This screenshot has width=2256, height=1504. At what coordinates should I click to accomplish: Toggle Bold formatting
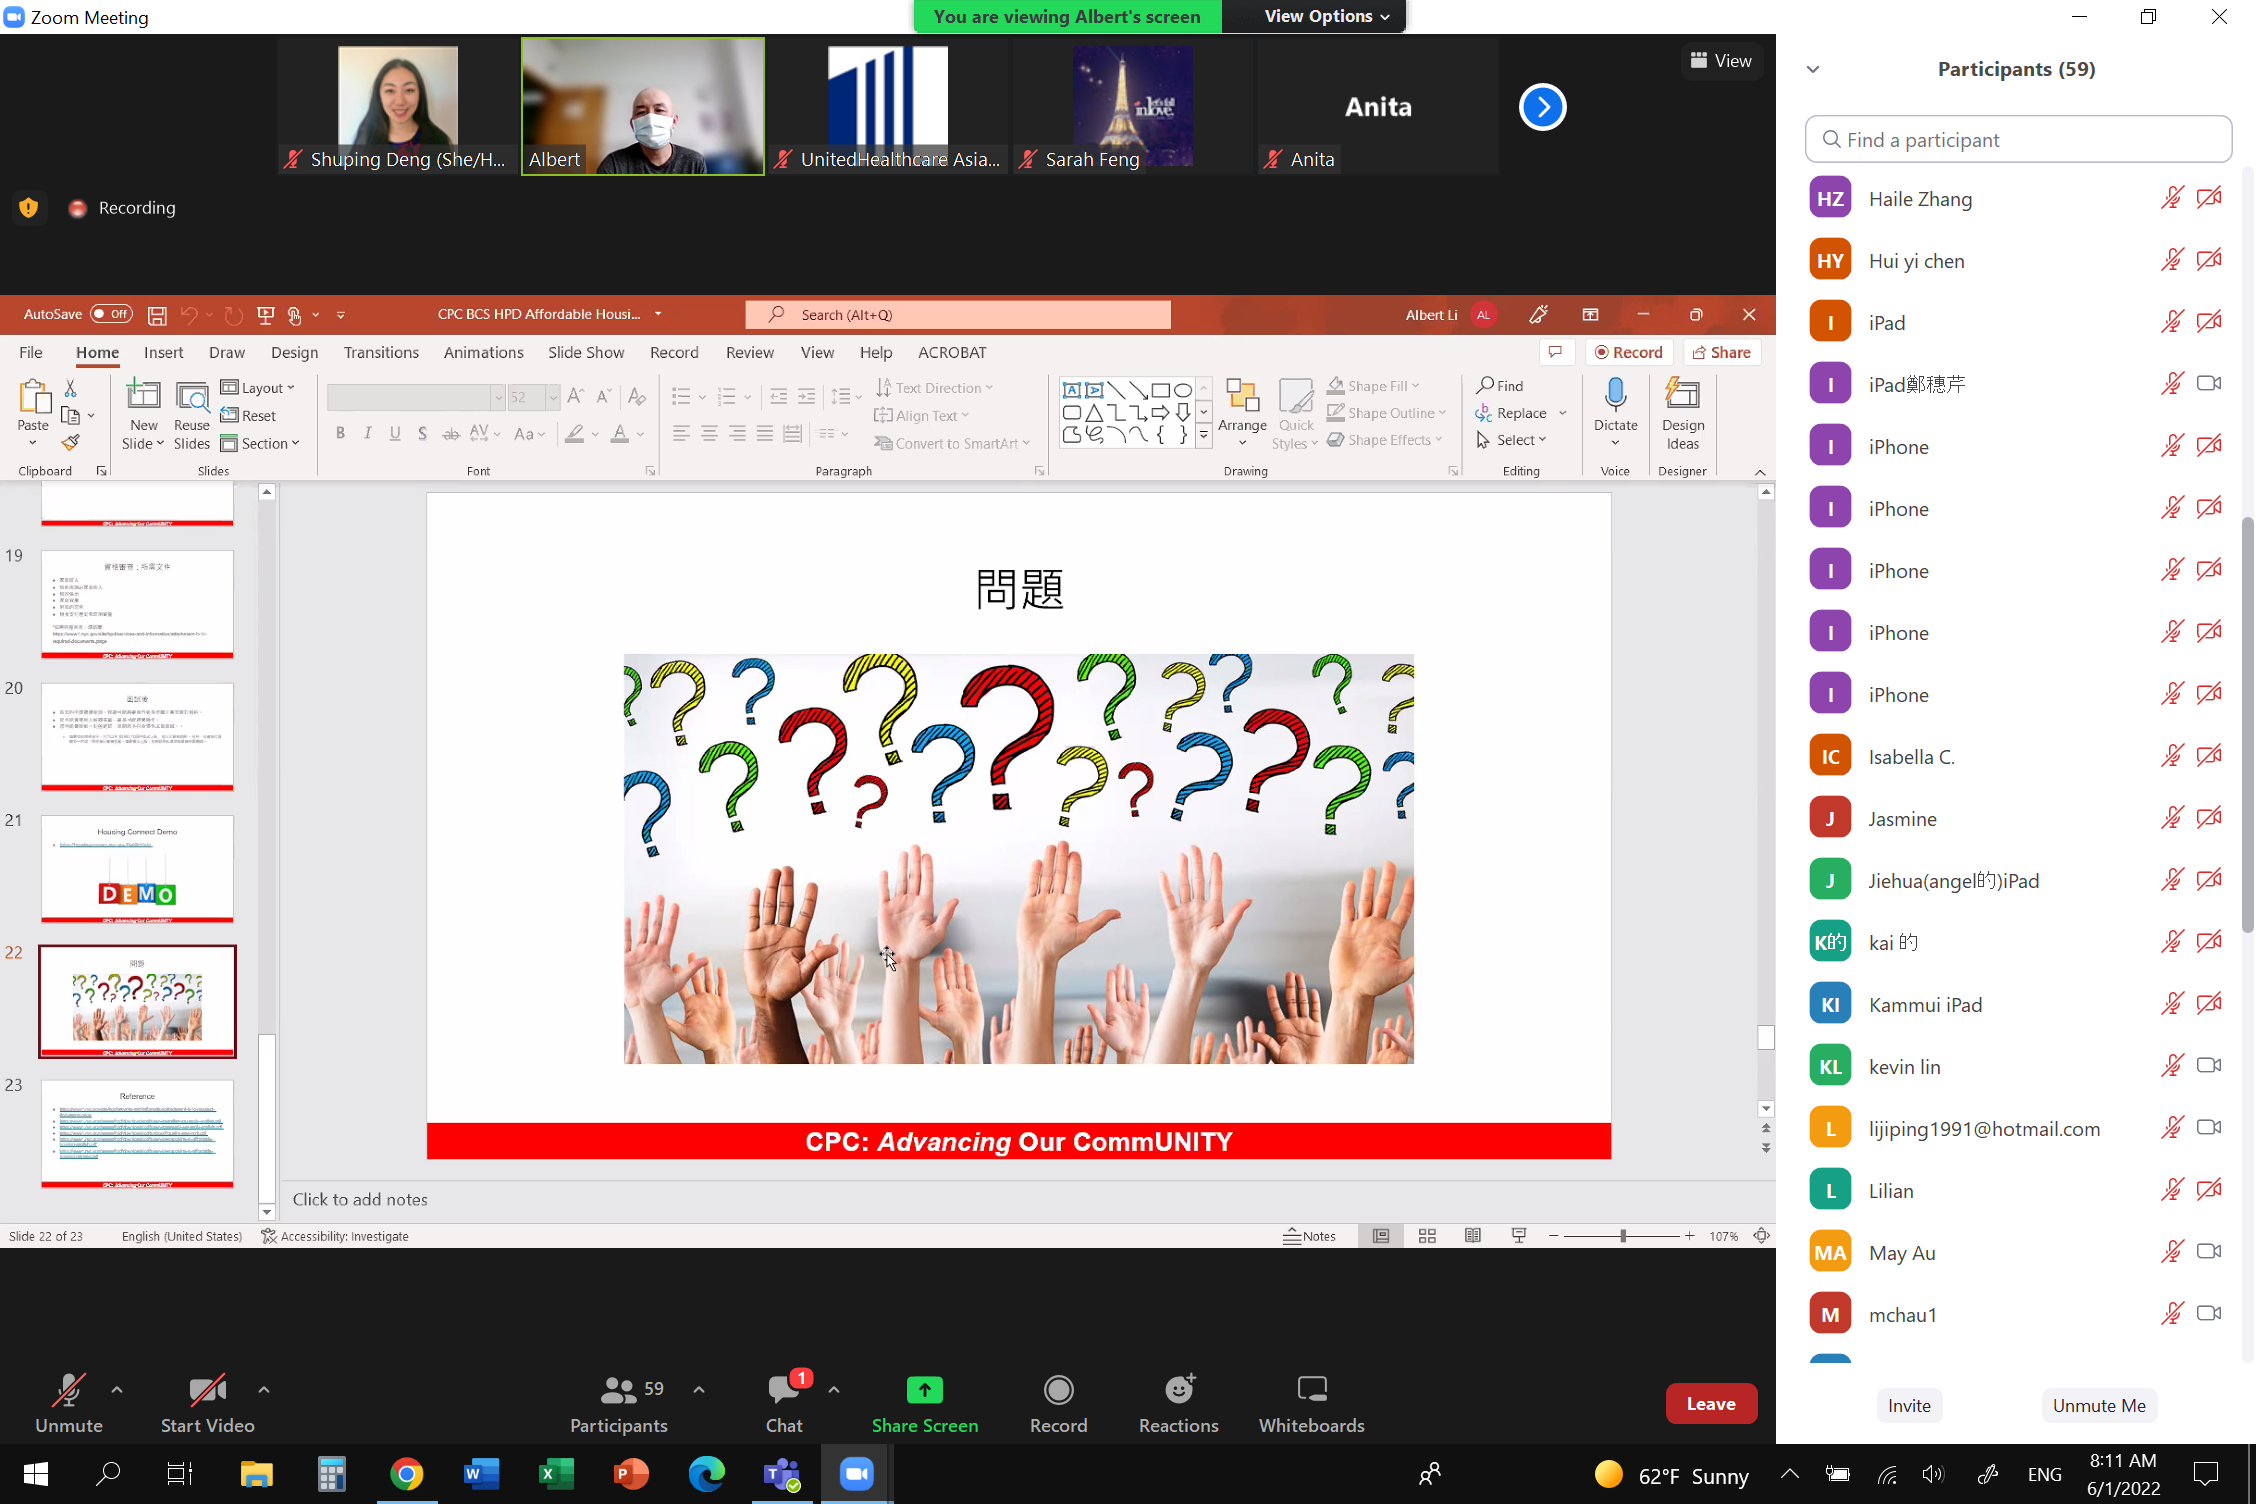[340, 433]
